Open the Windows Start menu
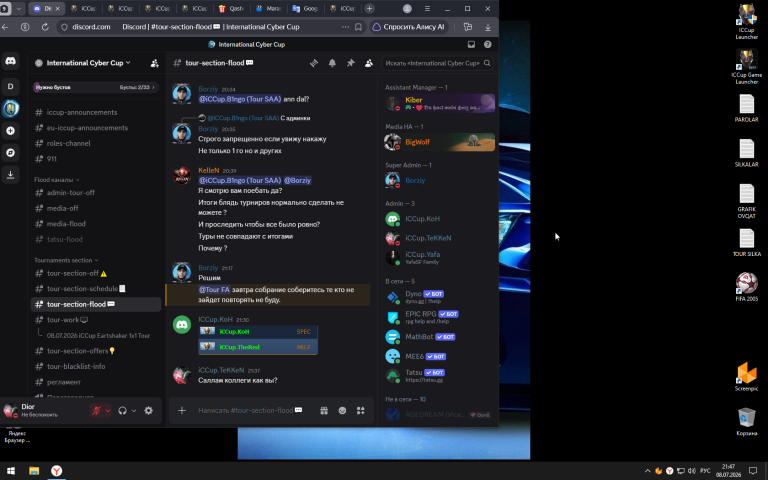This screenshot has height=480, width=768. click(10, 471)
